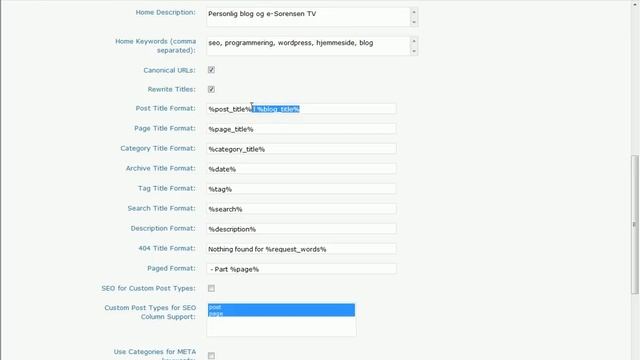Click Home Description scroll up arrow
Image resolution: width=640 pixels, height=360 pixels.
tap(414, 12)
